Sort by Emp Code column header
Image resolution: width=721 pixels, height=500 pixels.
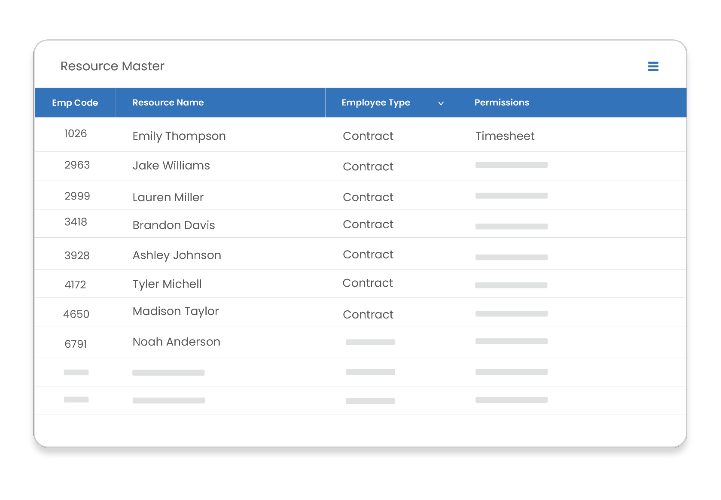(x=75, y=103)
